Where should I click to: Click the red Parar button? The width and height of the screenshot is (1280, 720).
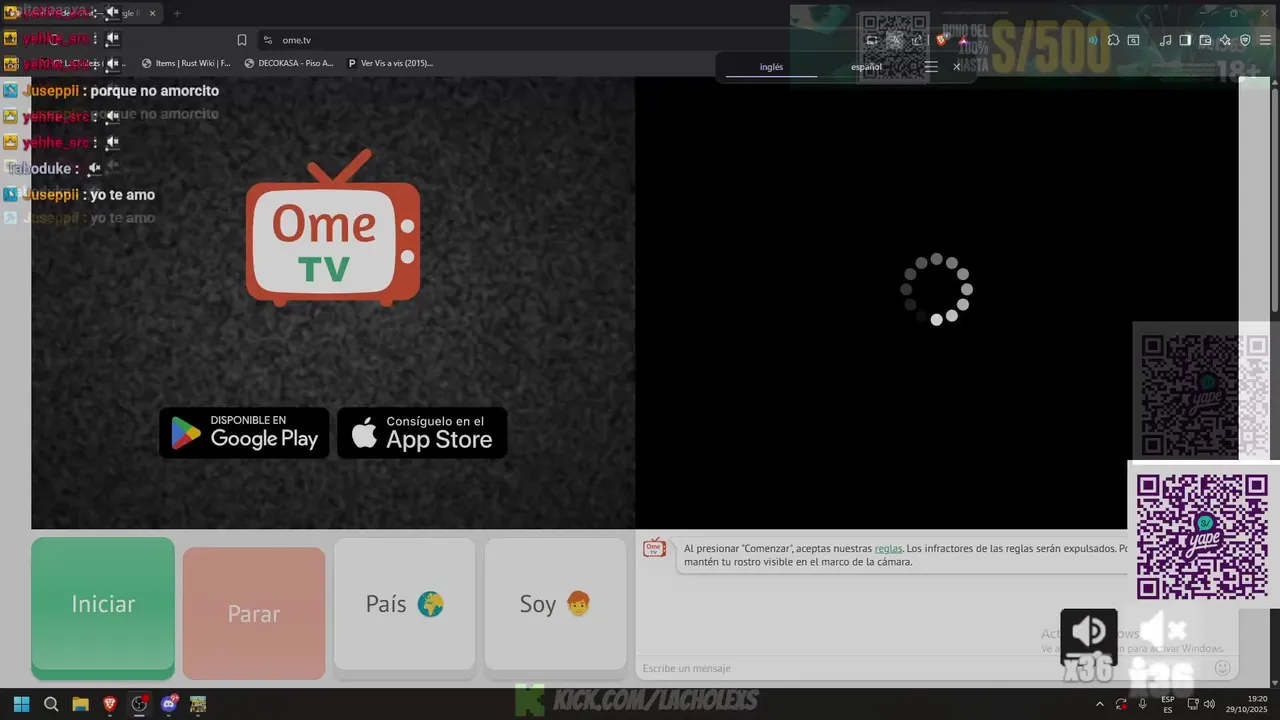[x=254, y=613]
